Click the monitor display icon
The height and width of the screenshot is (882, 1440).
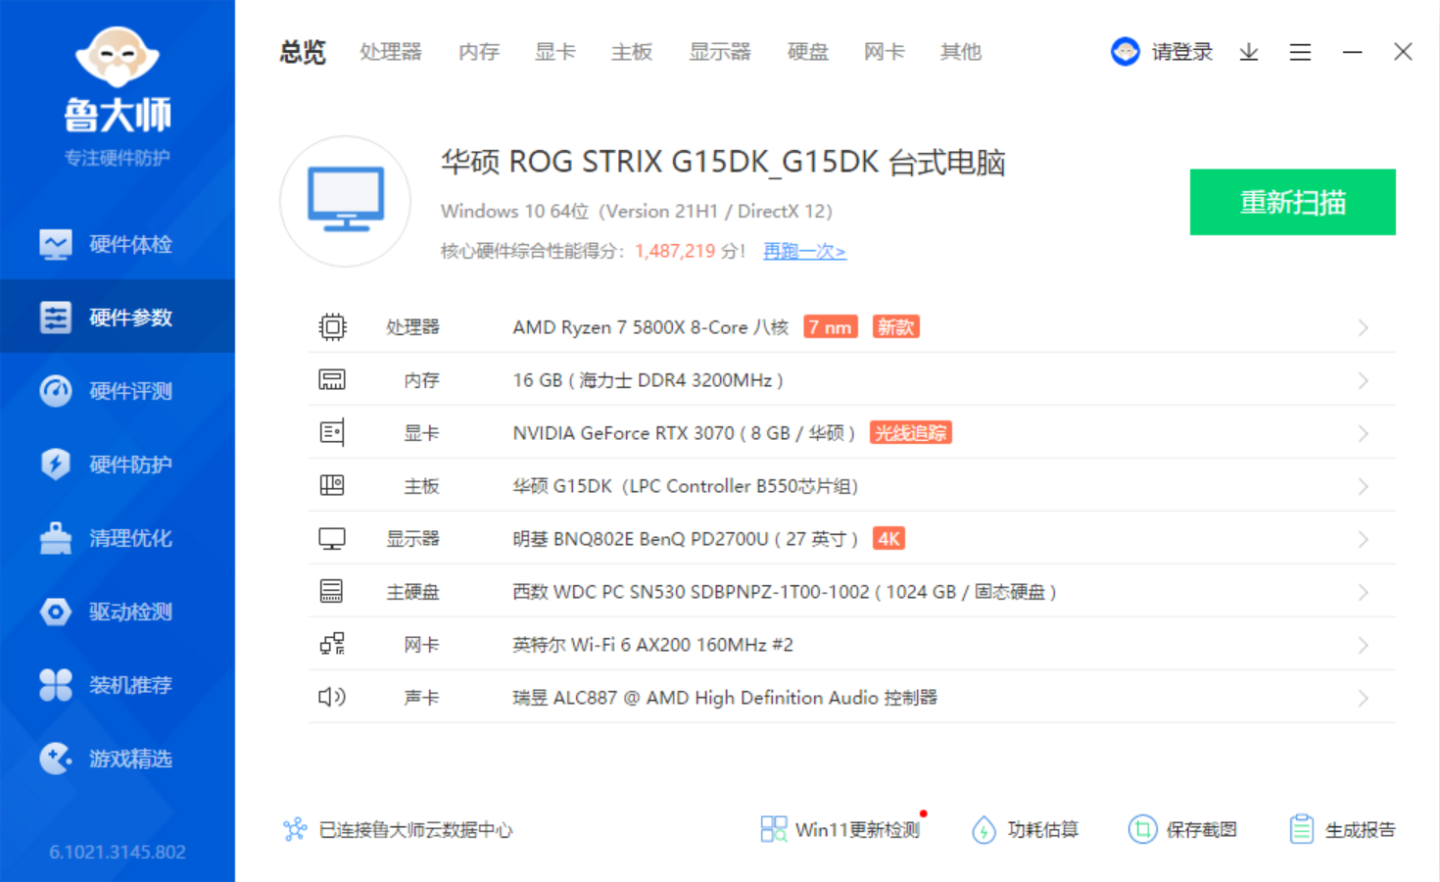332,539
